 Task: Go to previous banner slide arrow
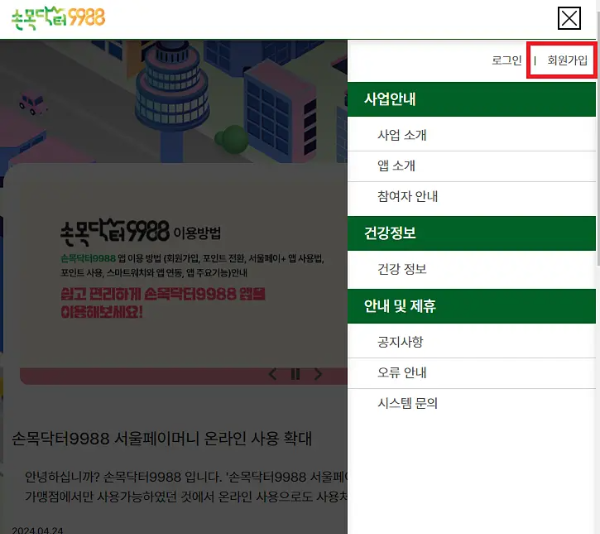click(273, 374)
